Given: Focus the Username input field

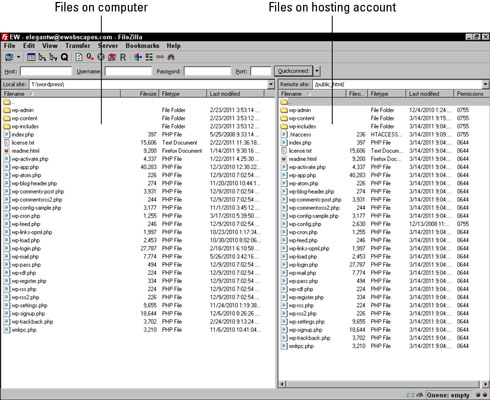Looking at the screenshot, I should 128,71.
